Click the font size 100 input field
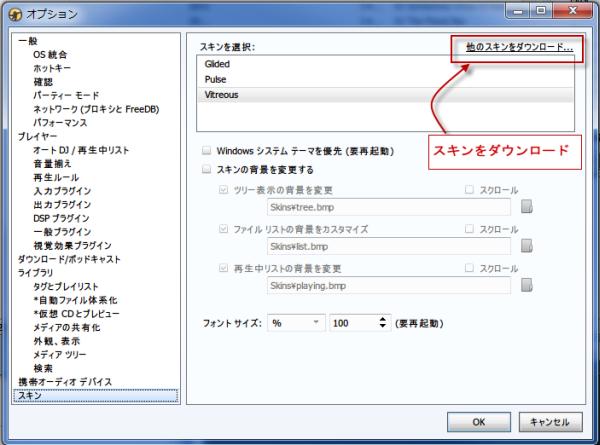 354,323
